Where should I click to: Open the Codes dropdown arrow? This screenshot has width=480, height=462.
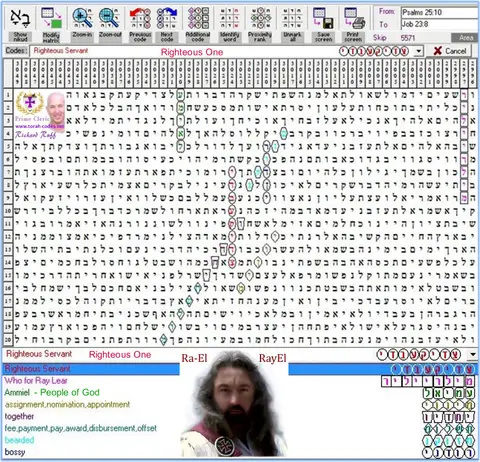coord(418,51)
